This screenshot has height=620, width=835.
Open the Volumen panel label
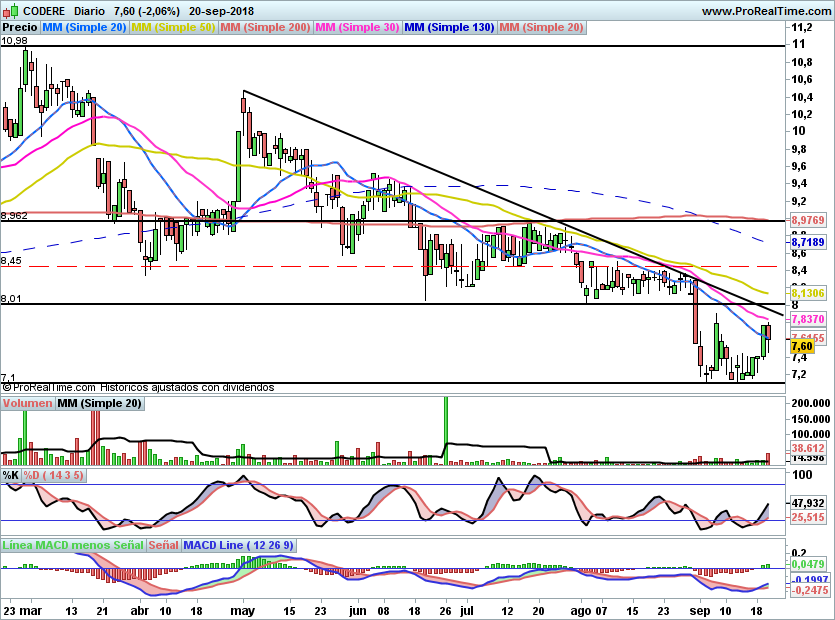(x=27, y=404)
